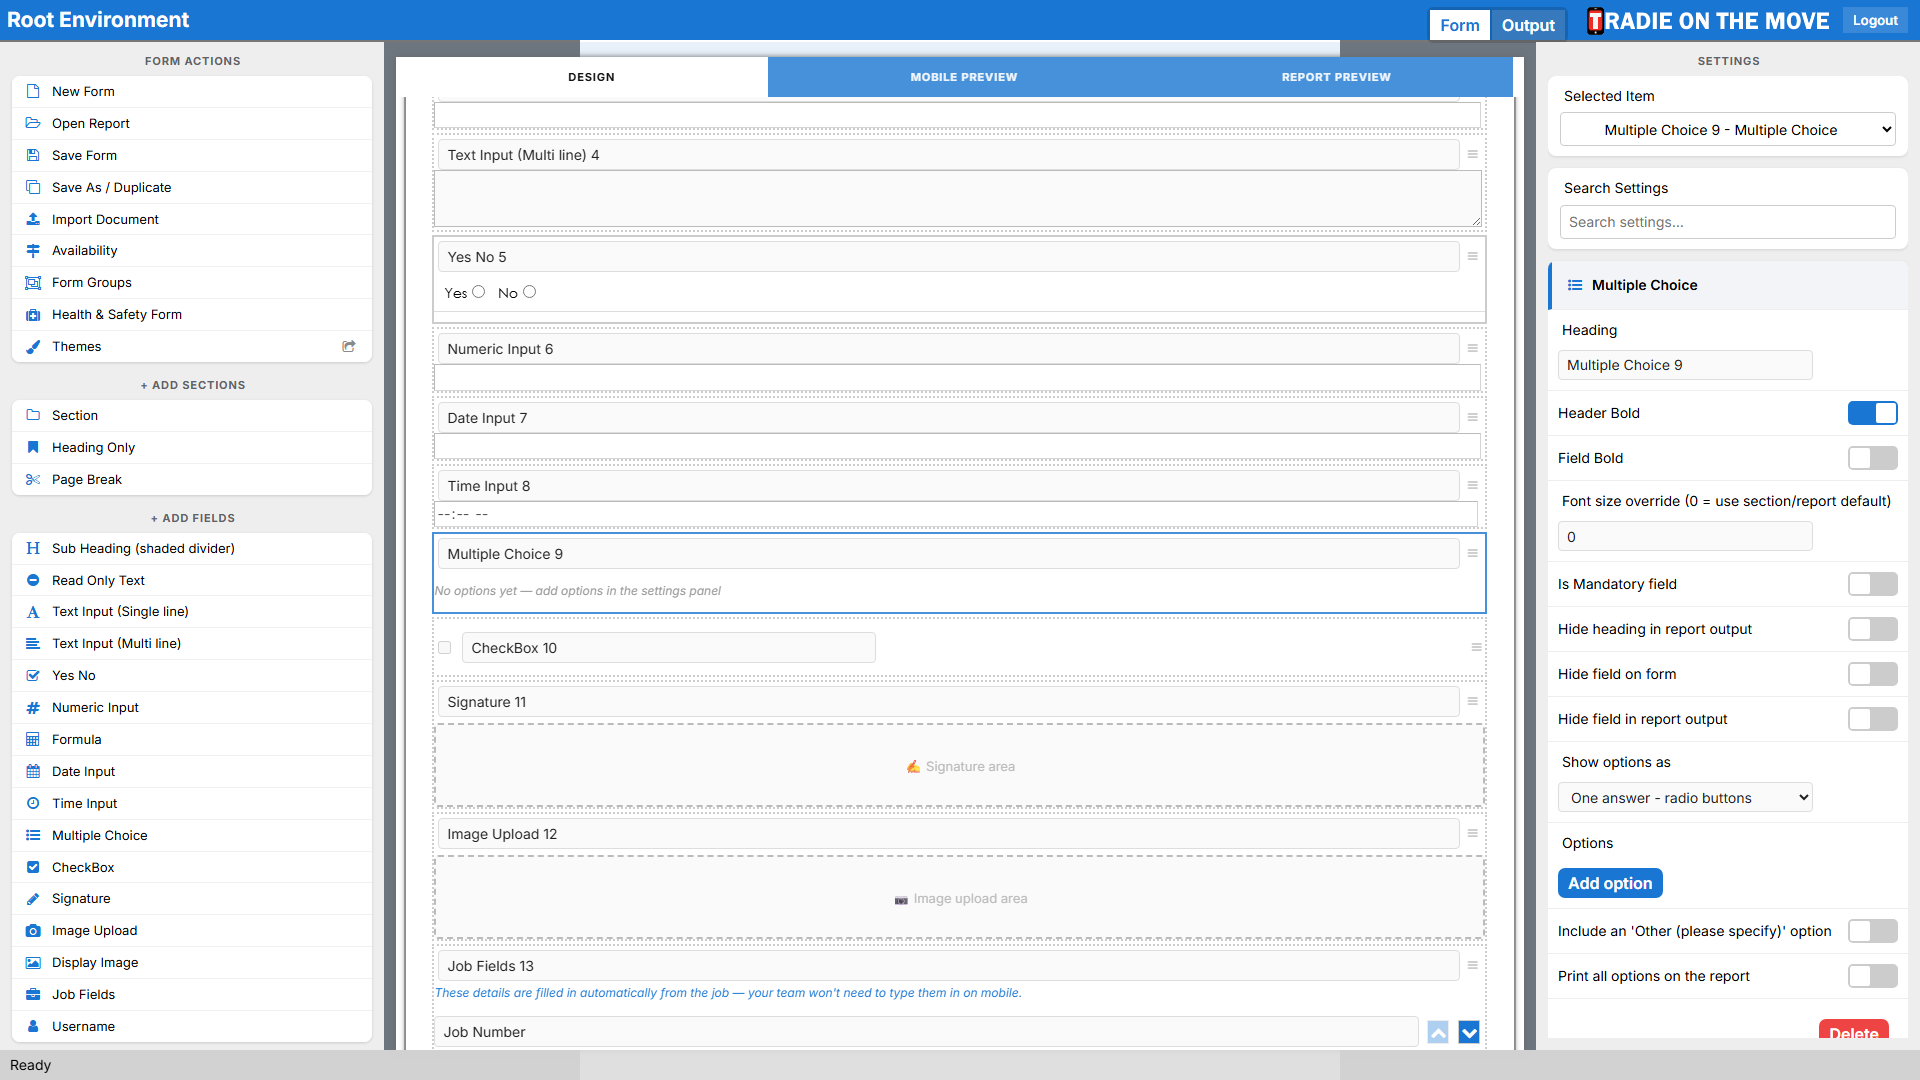
Task: Toggle Hide field on form switch
Action: (x=1872, y=674)
